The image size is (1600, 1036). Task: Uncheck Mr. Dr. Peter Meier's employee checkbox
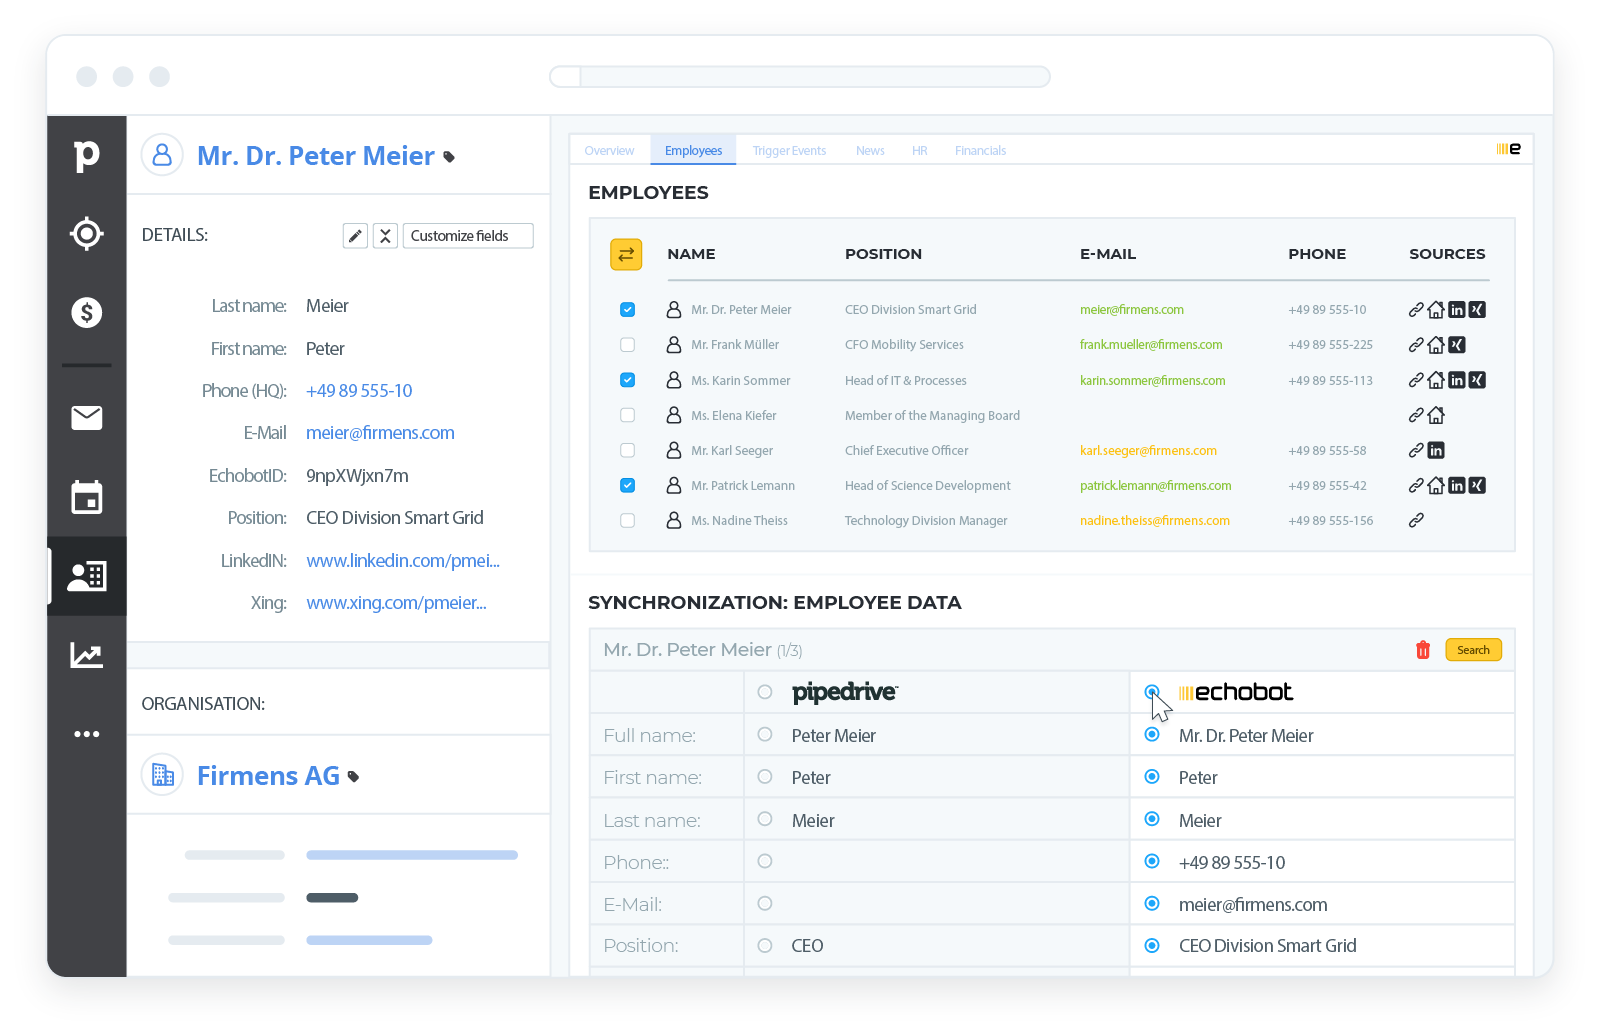pos(627,309)
